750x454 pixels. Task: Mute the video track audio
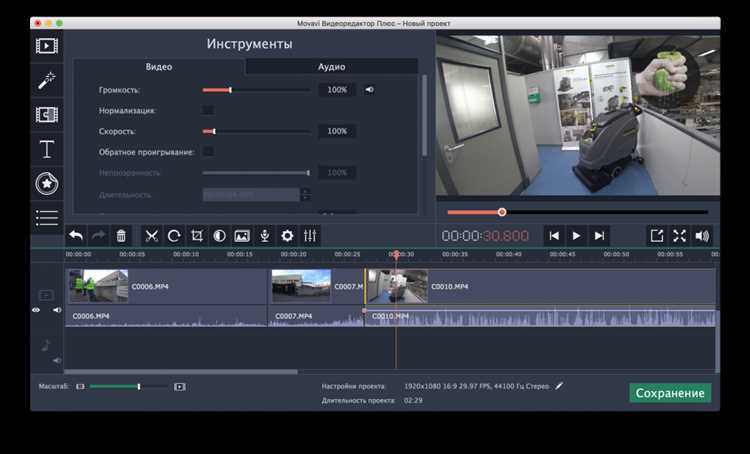(57, 310)
